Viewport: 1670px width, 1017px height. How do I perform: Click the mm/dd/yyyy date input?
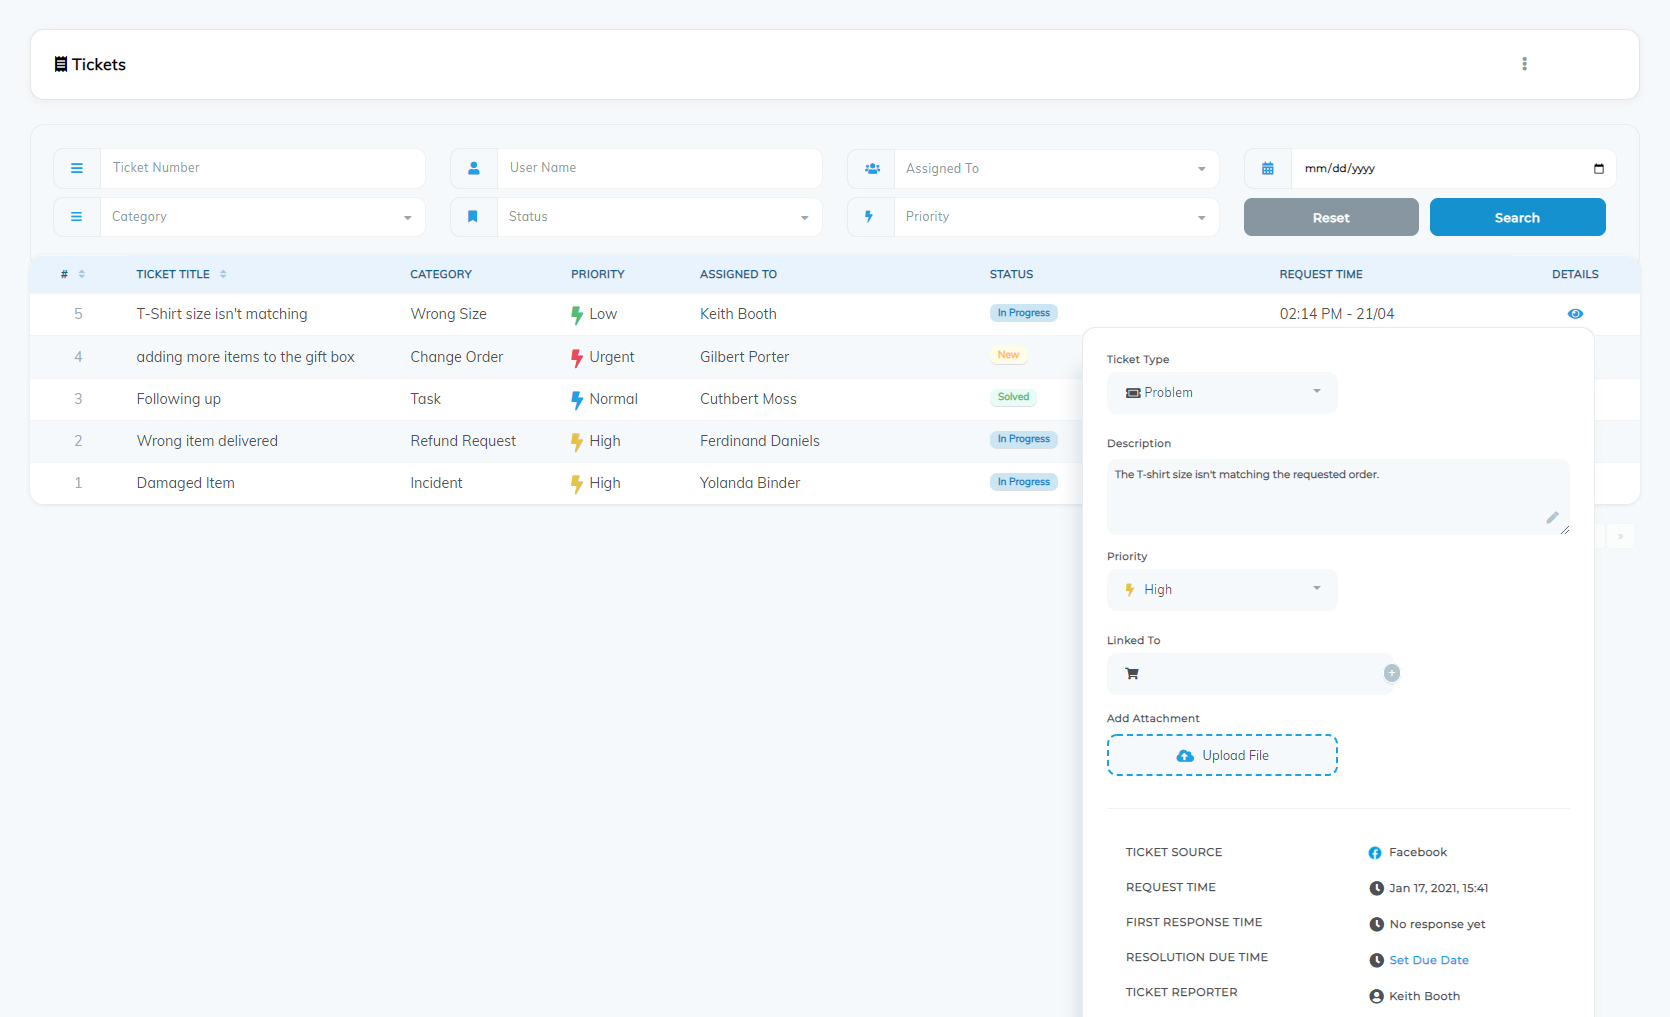pos(1453,169)
